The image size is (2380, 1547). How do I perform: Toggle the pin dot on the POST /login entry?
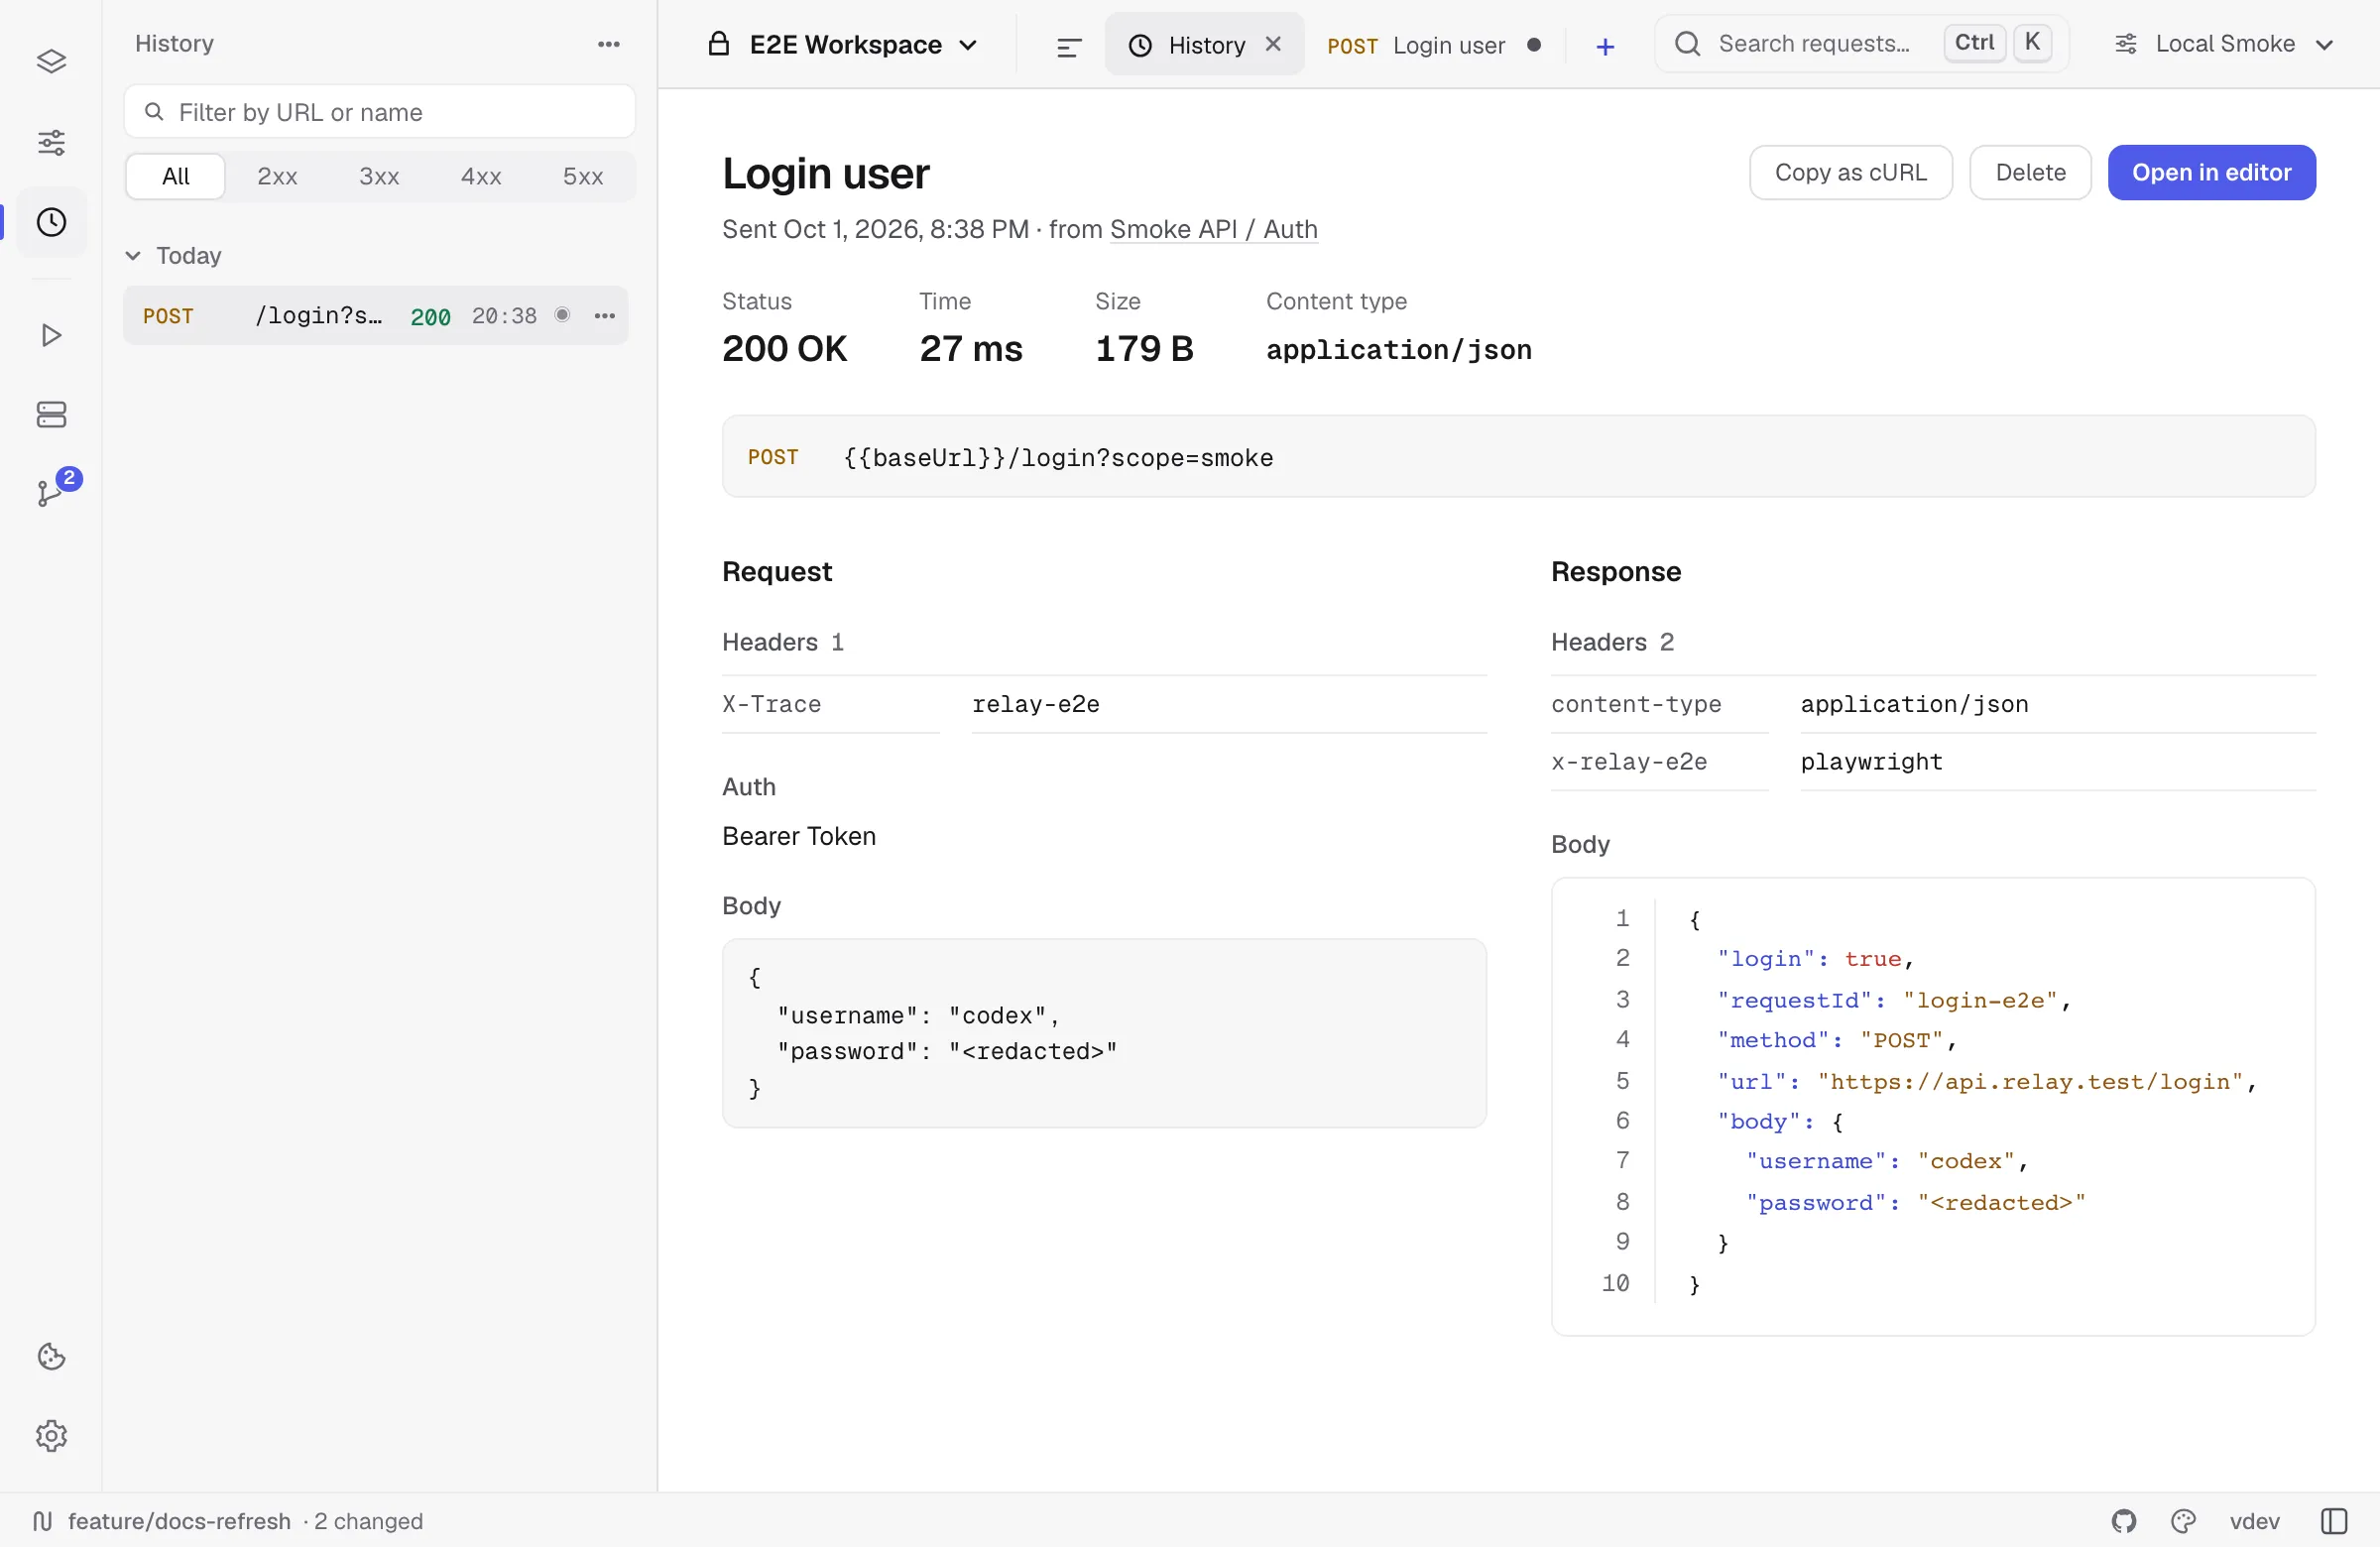(x=563, y=315)
